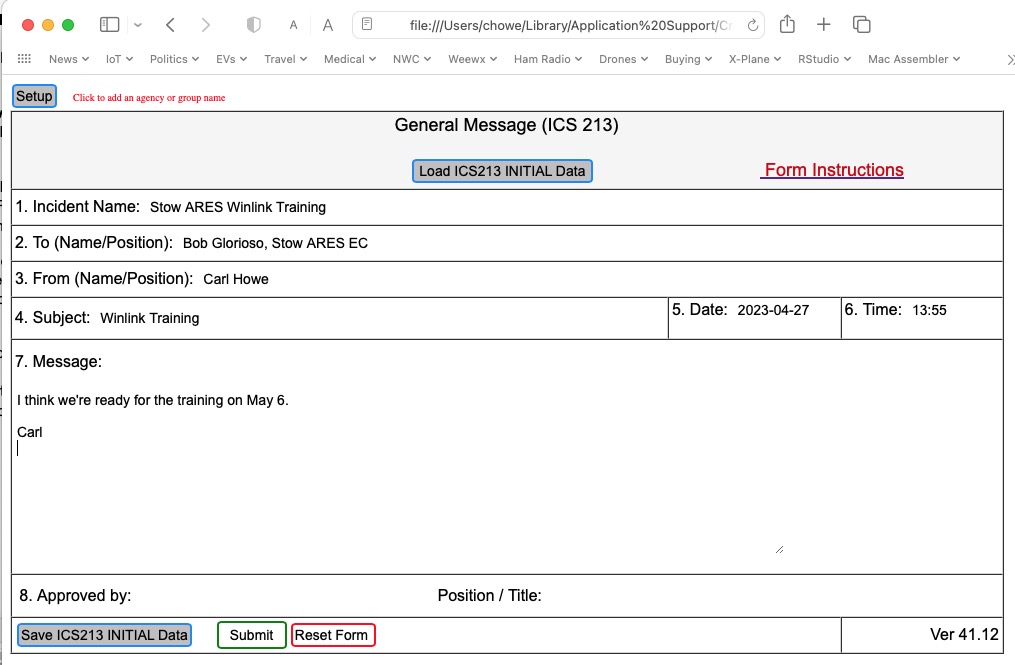This screenshot has height=665, width=1015.
Task: Open a new tab with plus icon
Action: (823, 25)
